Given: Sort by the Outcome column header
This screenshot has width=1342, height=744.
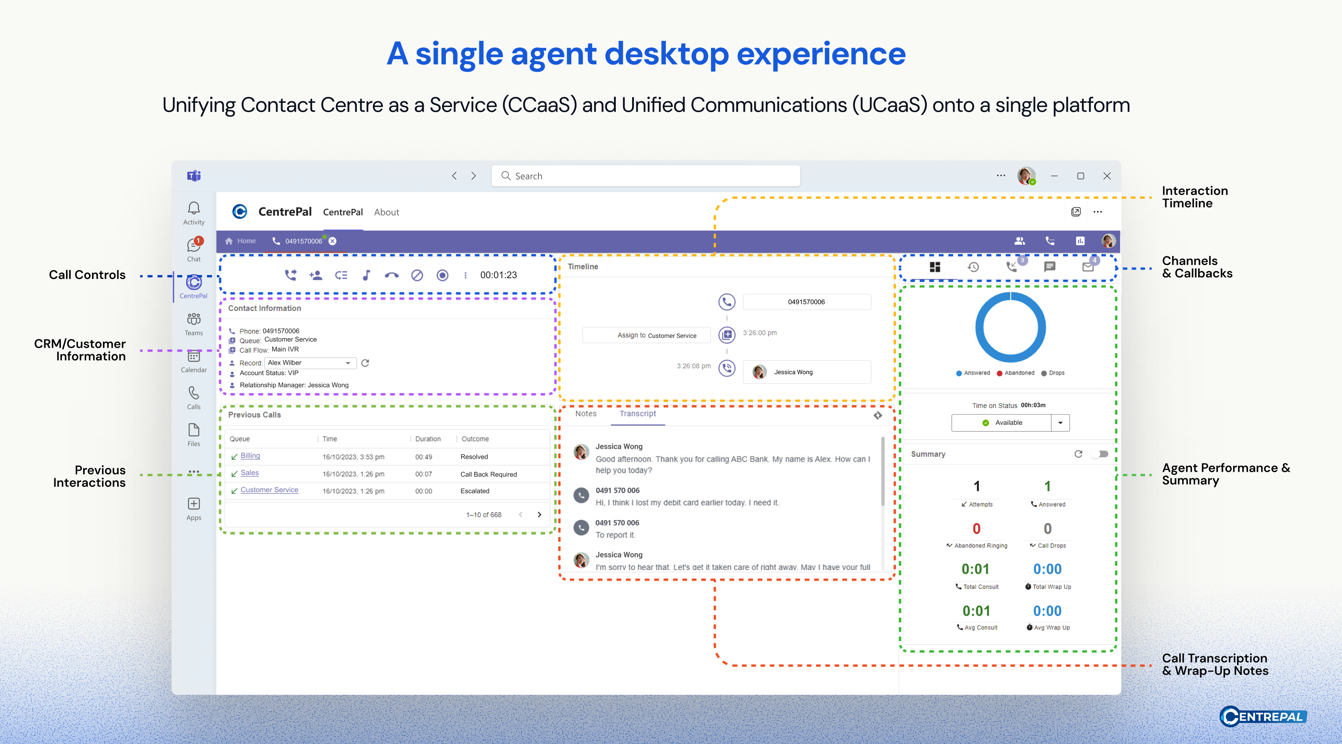Looking at the screenshot, I should tap(475, 439).
